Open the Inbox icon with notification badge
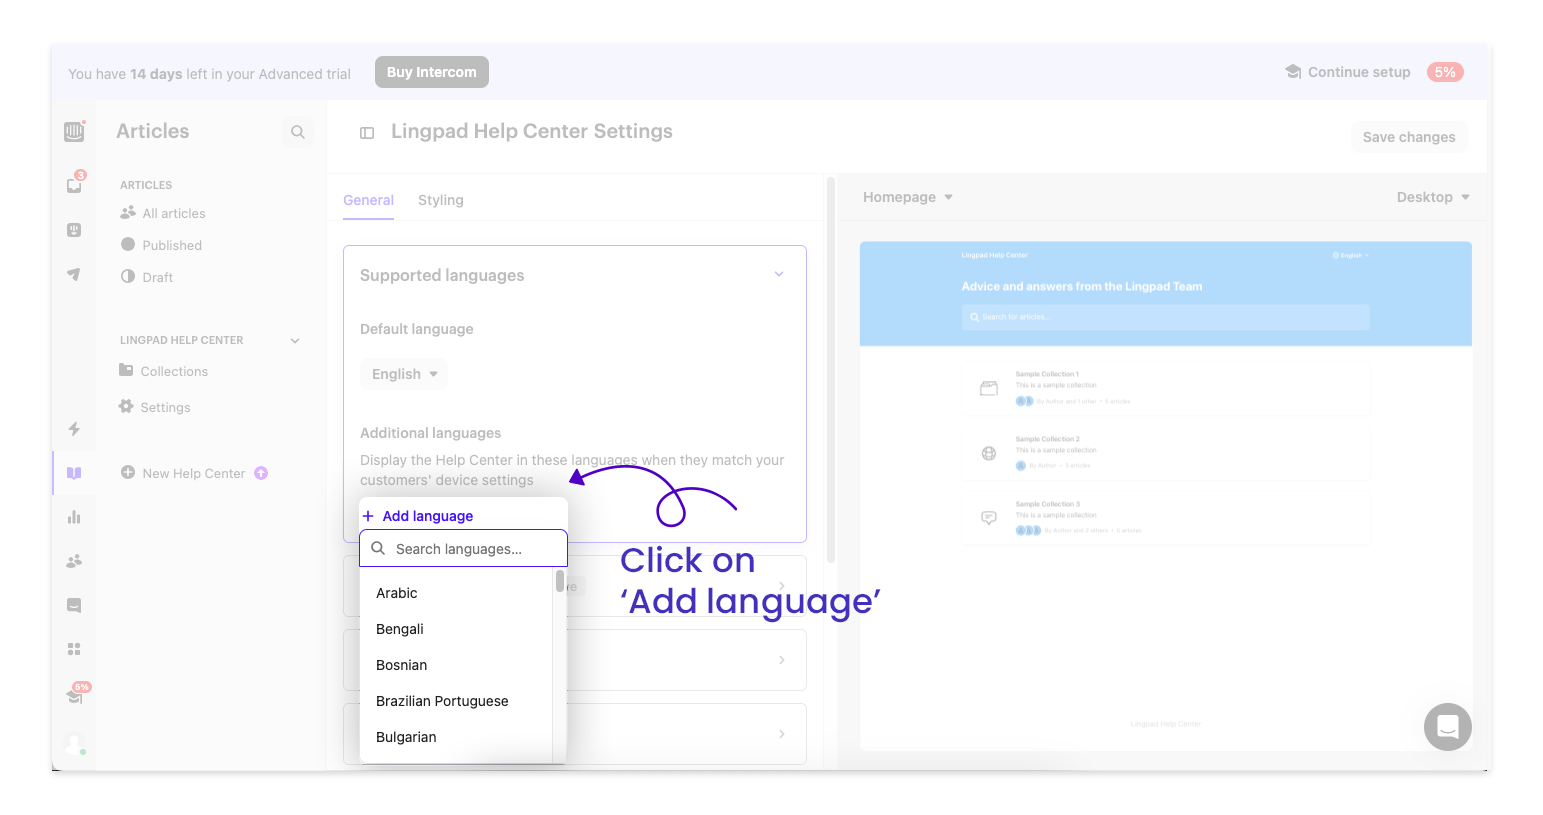The image size is (1543, 815). [74, 185]
